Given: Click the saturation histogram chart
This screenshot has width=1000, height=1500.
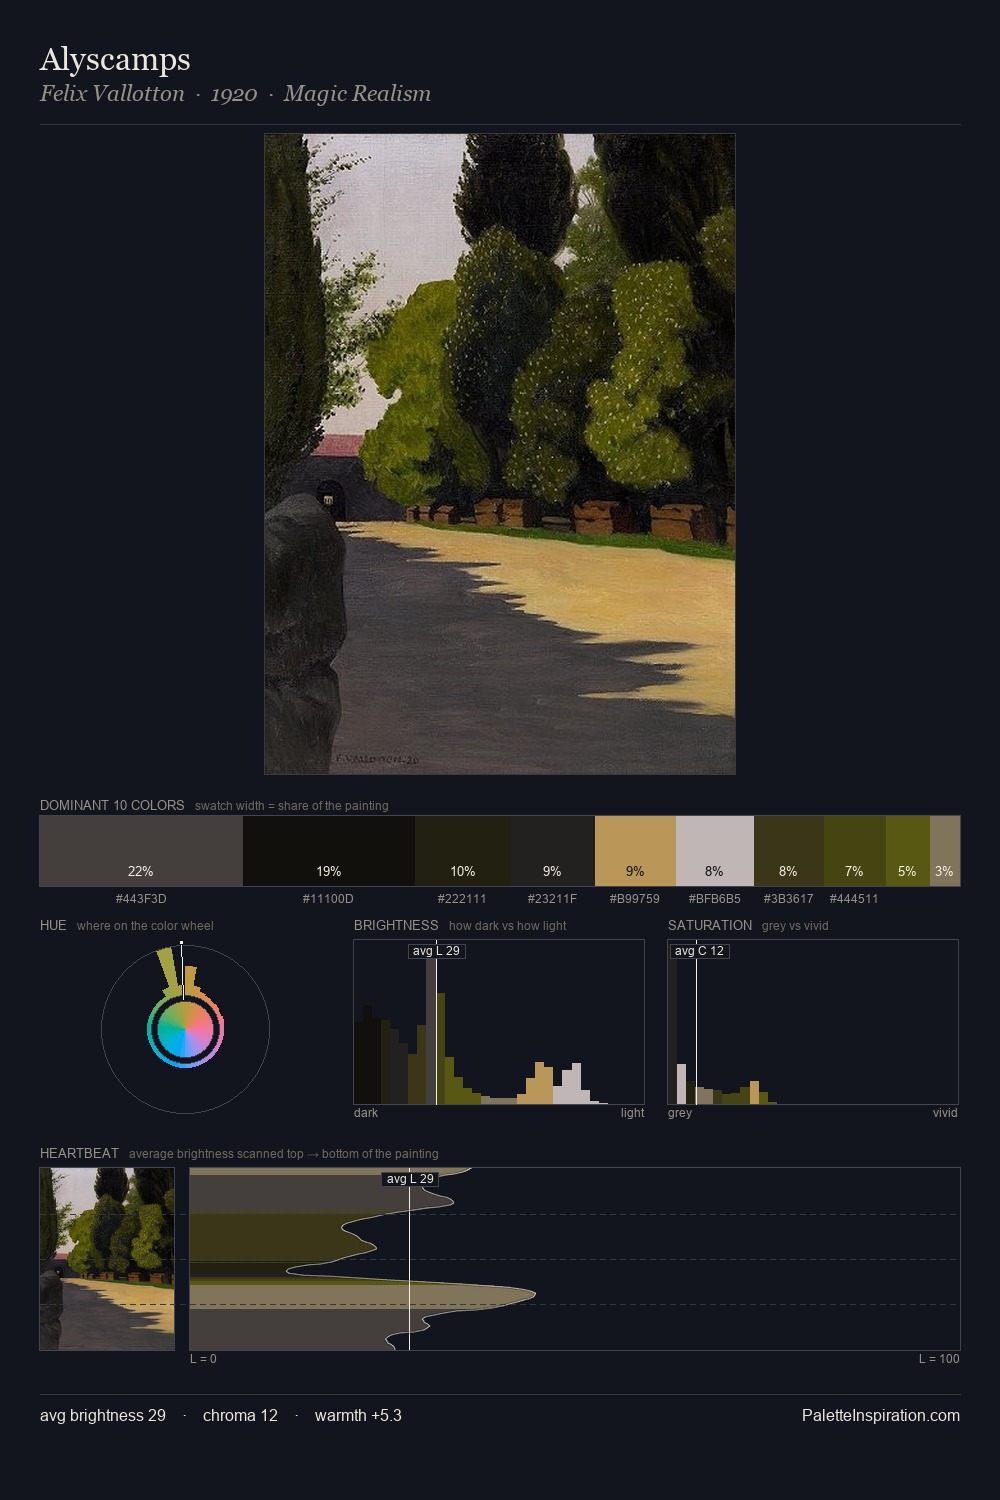Looking at the screenshot, I should tap(813, 1022).
